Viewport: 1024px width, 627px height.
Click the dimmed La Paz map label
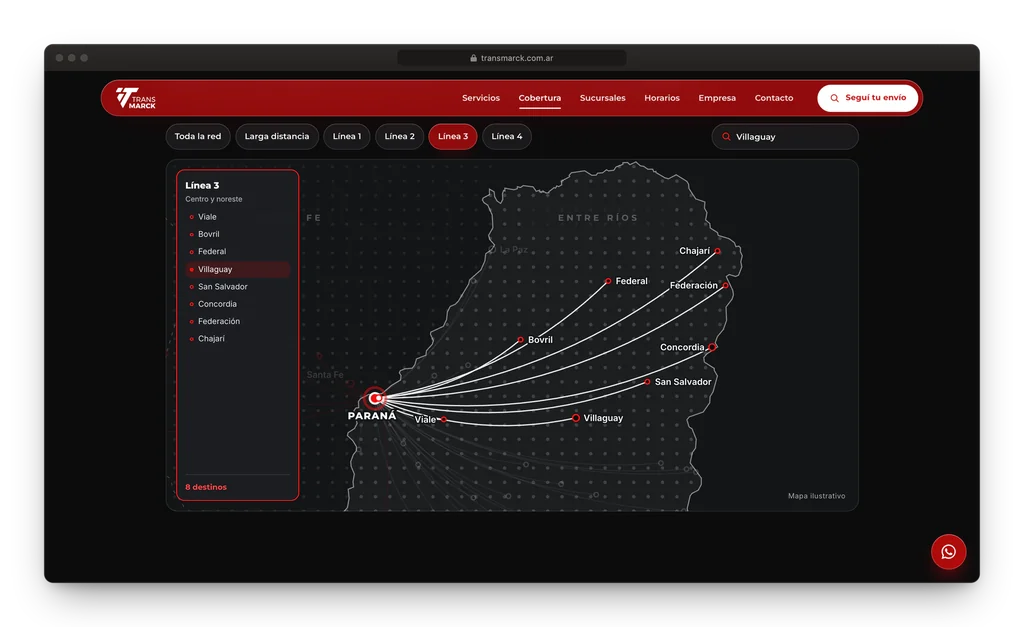tap(513, 249)
